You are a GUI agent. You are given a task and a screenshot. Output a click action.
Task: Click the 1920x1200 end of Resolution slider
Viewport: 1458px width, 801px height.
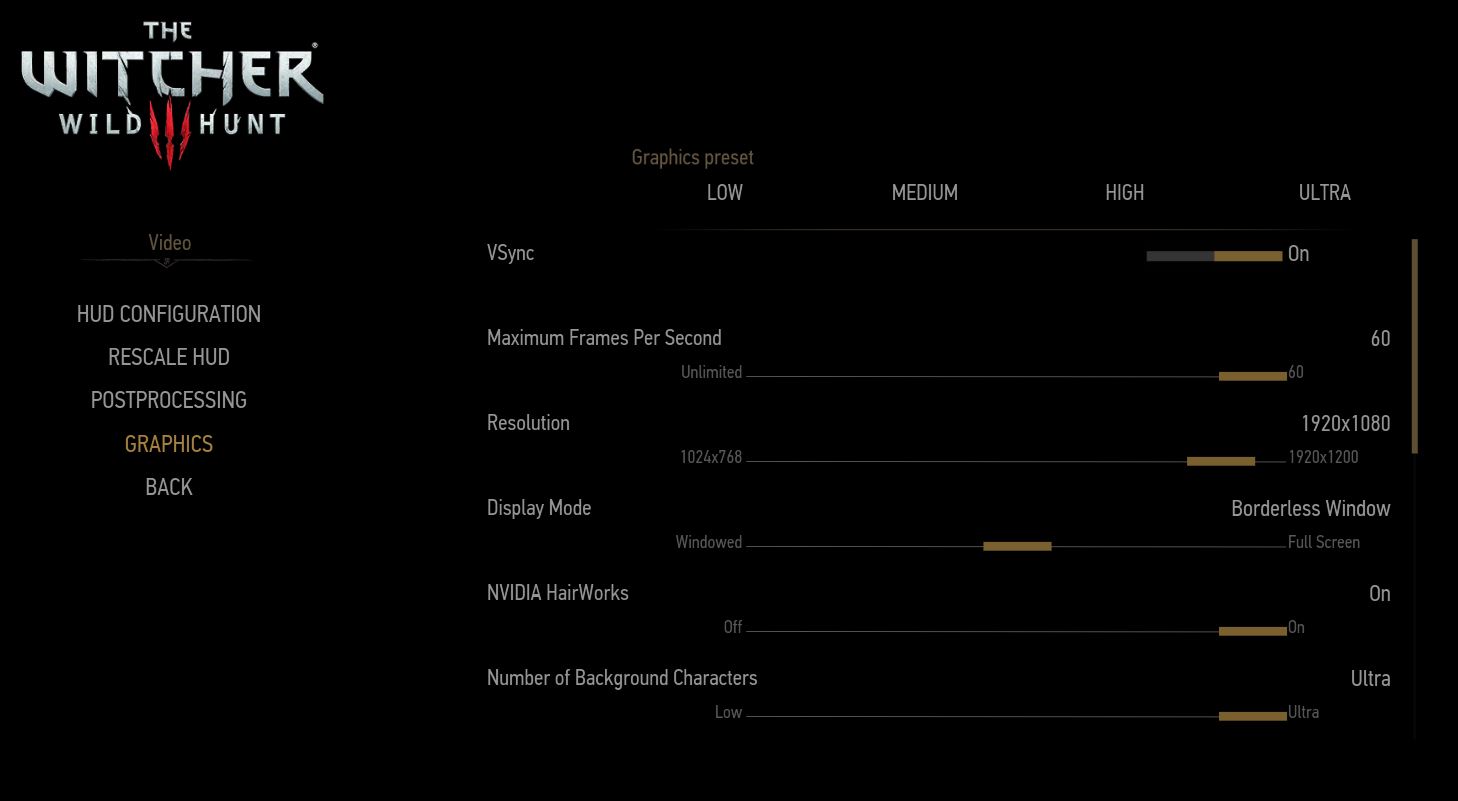[x=1323, y=457]
